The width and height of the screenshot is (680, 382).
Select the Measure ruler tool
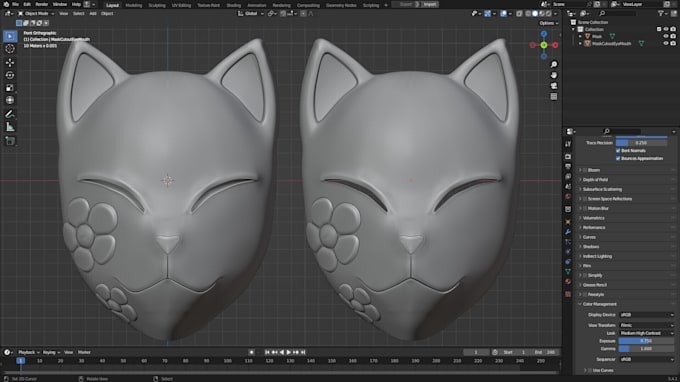[x=10, y=127]
